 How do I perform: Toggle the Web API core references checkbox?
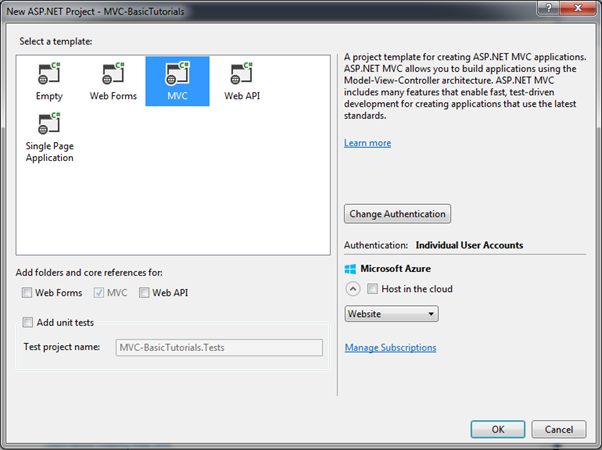145,293
